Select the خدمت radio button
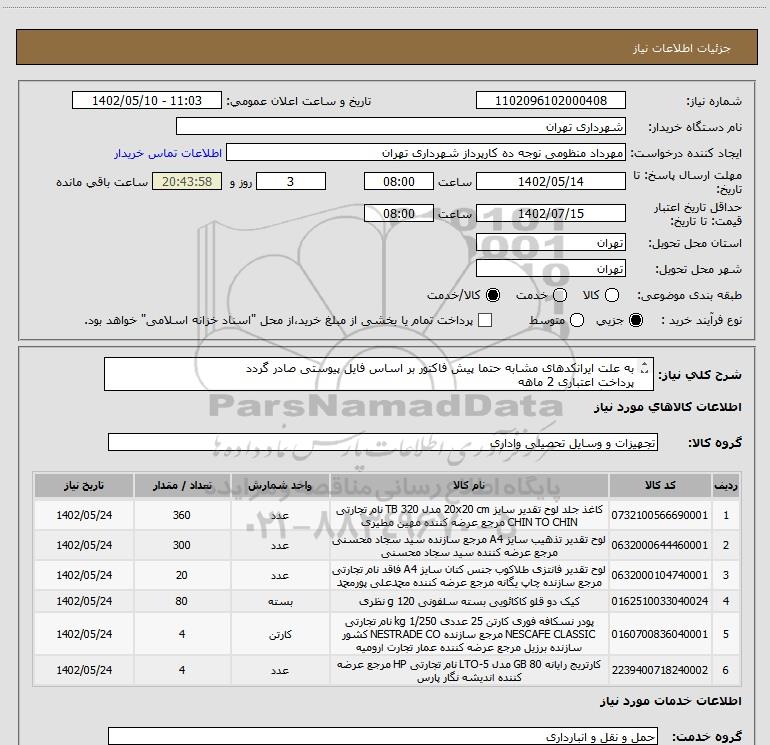770x745 pixels. point(560,295)
